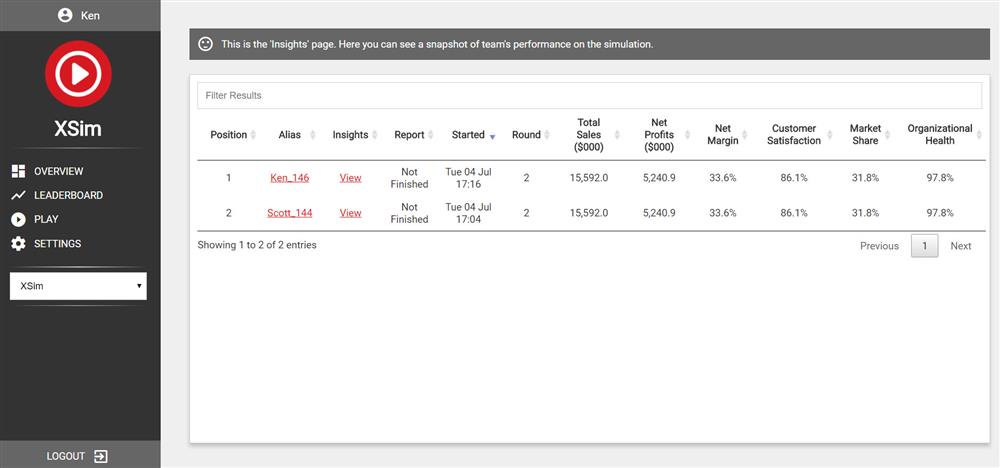Click the Settings gear icon
This screenshot has height=468, width=1000.
click(x=18, y=244)
